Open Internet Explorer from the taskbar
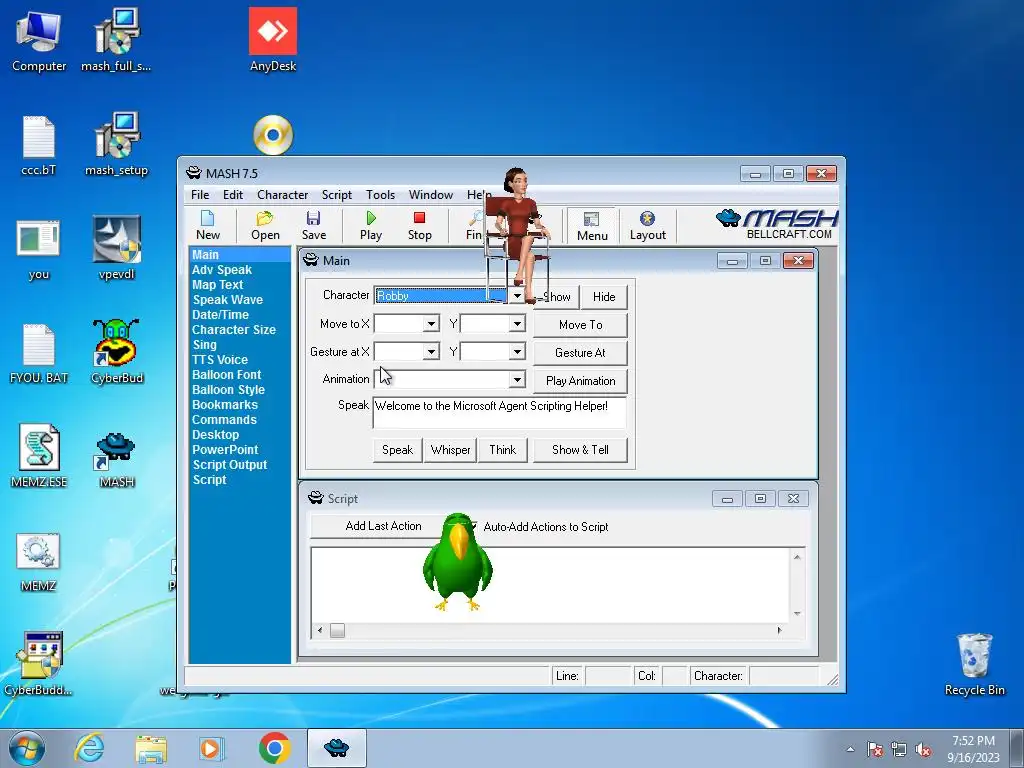The image size is (1024, 768). click(x=89, y=748)
